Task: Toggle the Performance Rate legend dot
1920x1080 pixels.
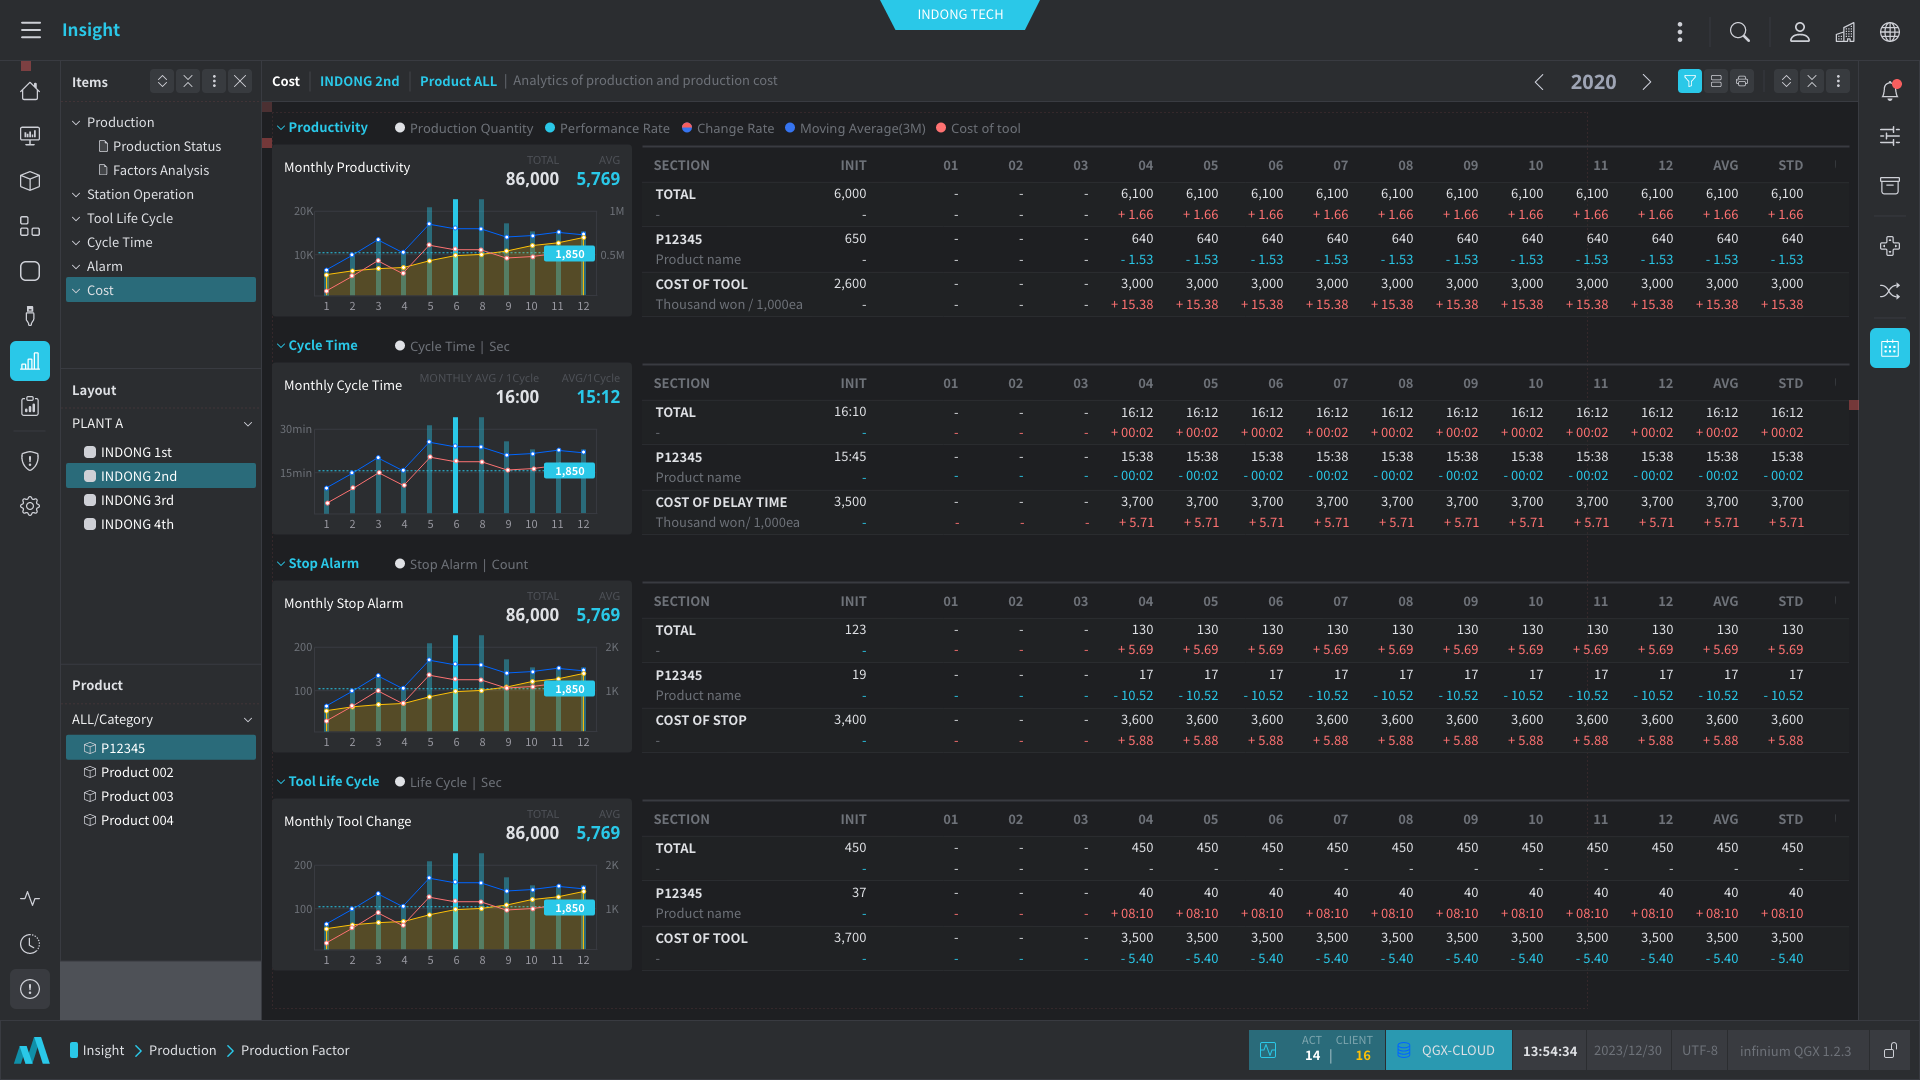Action: pos(550,128)
